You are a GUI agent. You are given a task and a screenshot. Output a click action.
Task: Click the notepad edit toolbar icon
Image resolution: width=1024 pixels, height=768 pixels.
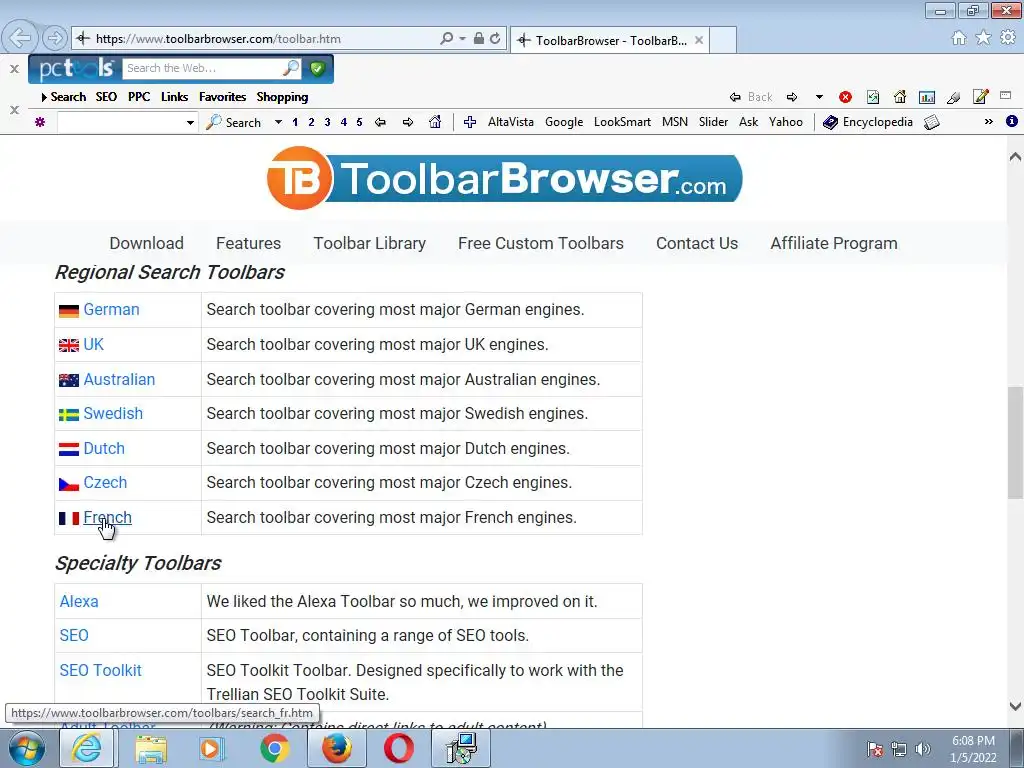tap(980, 97)
